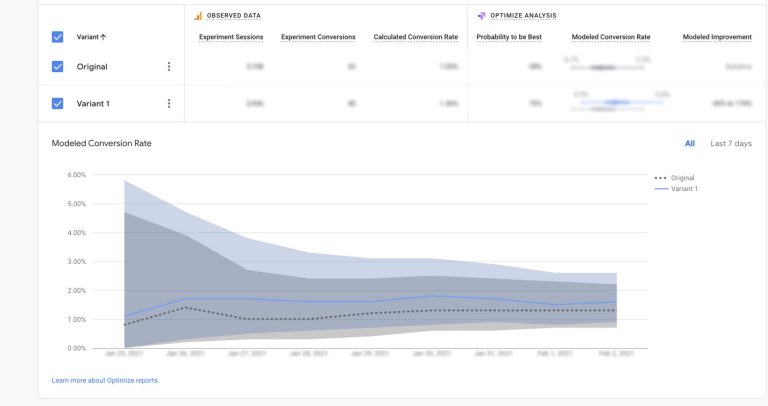This screenshot has width=768, height=406.
Task: Uncheck the Variant 1 checkbox
Action: coord(57,103)
